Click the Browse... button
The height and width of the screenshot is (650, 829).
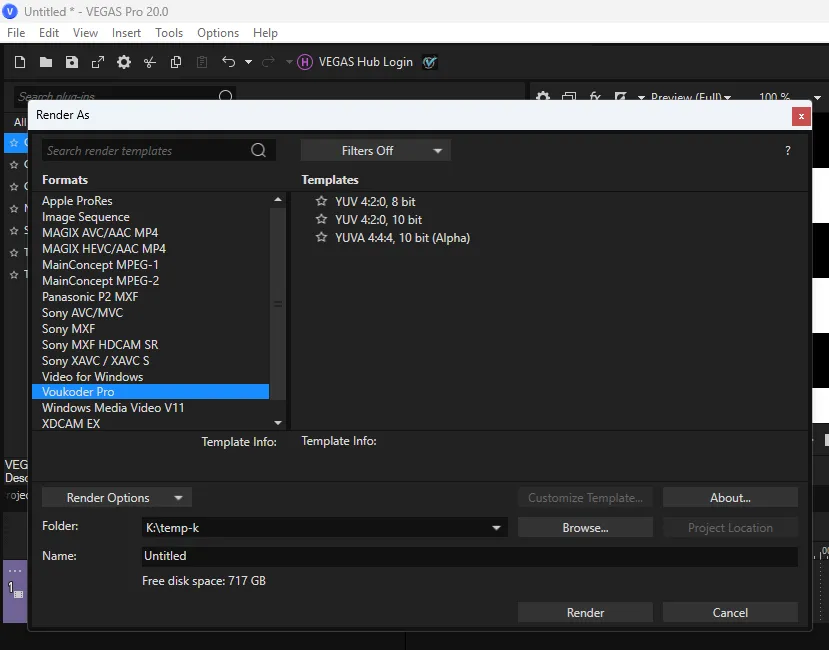(x=585, y=528)
